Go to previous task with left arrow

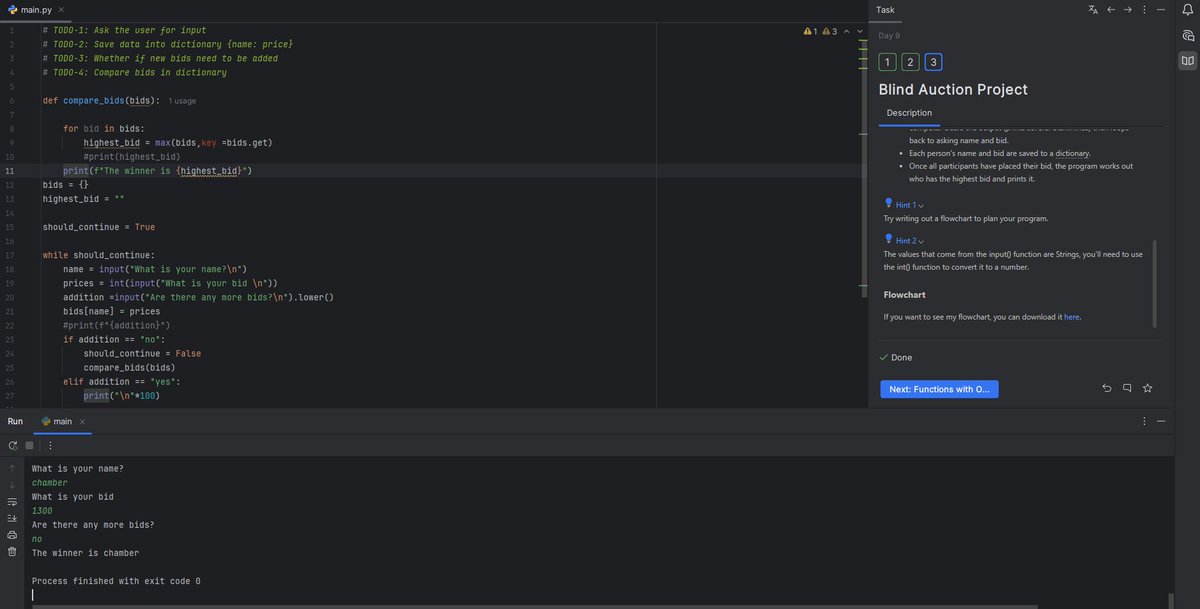1111,10
